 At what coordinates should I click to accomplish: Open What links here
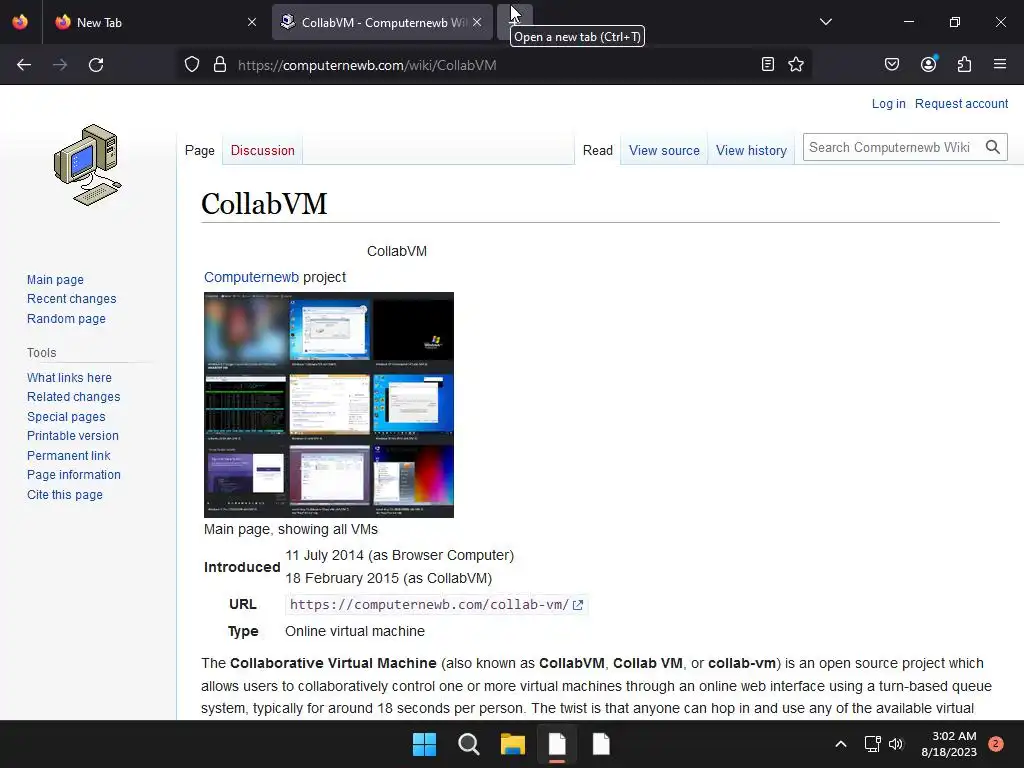pyautogui.click(x=69, y=377)
